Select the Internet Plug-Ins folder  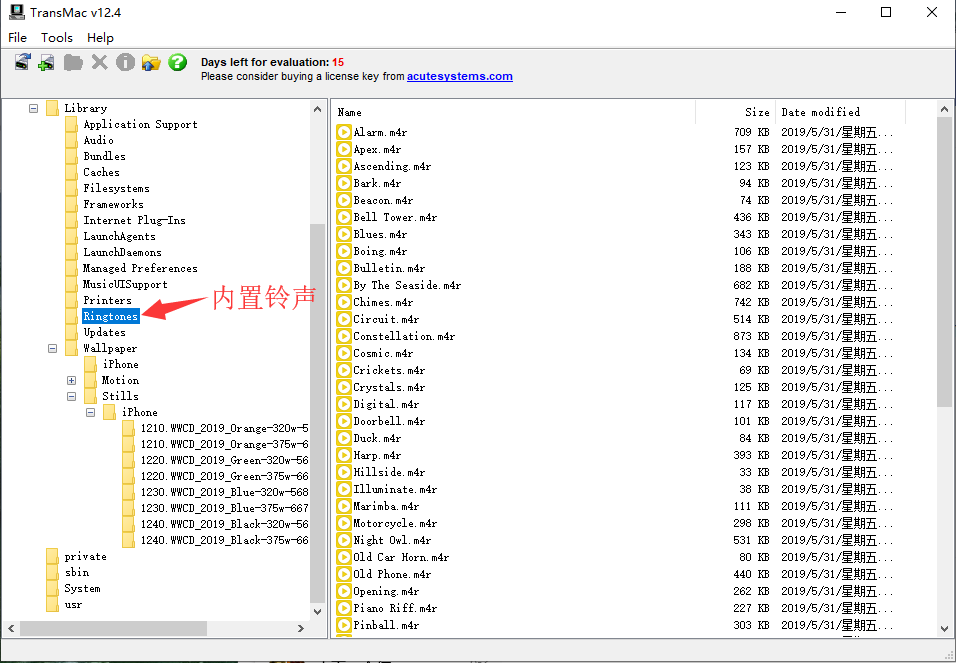click(134, 220)
